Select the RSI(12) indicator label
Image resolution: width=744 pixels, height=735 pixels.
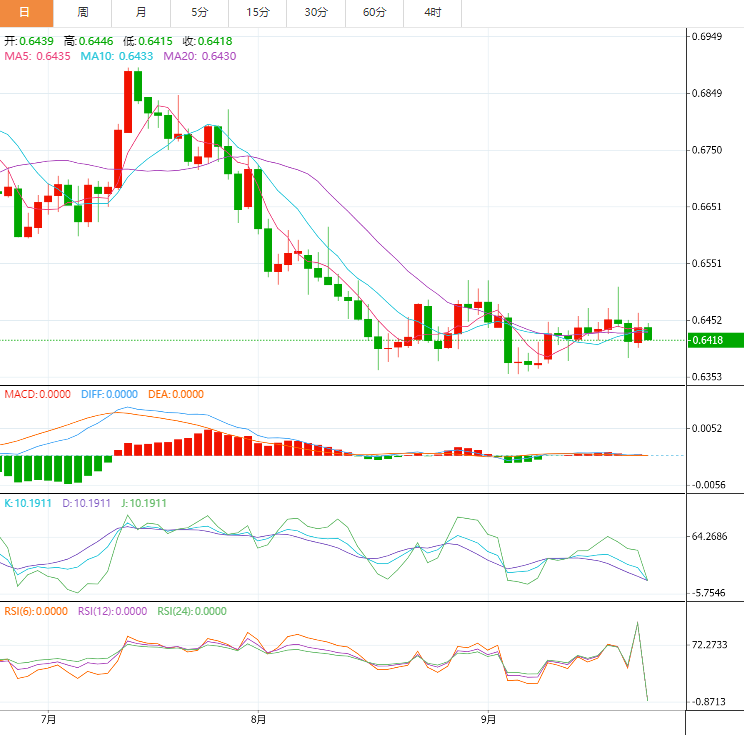[x=111, y=611]
